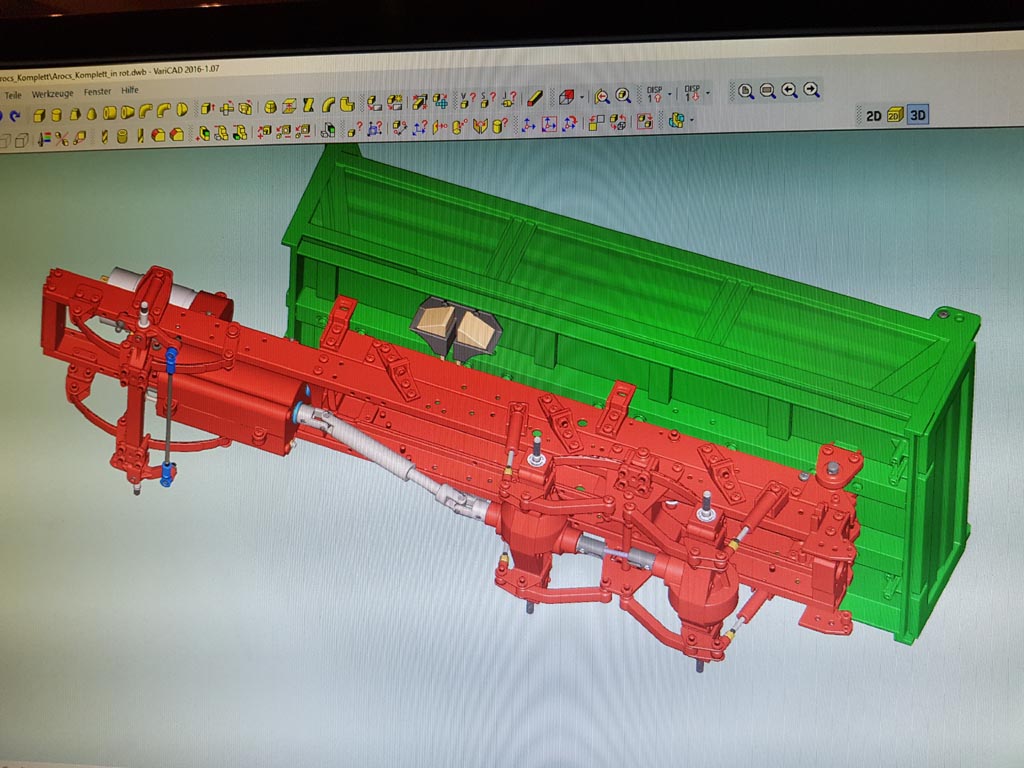The height and width of the screenshot is (768, 1024).
Task: Insert a cone solid
Action: pyautogui.click(x=92, y=113)
